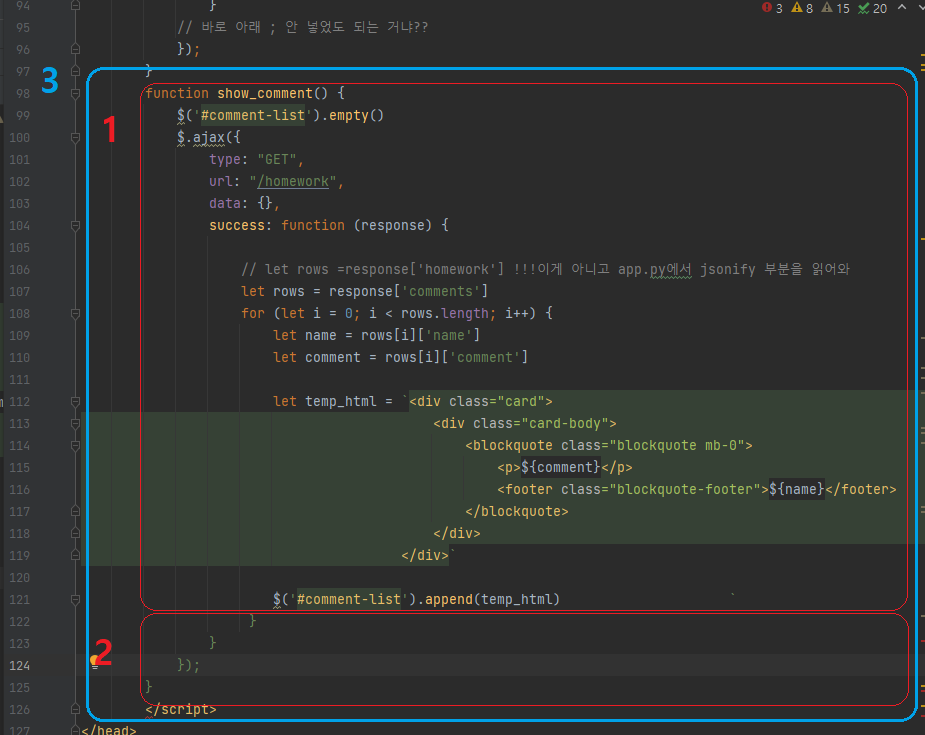Collapse fold marker on line 98 function show_comment

pos(76,93)
